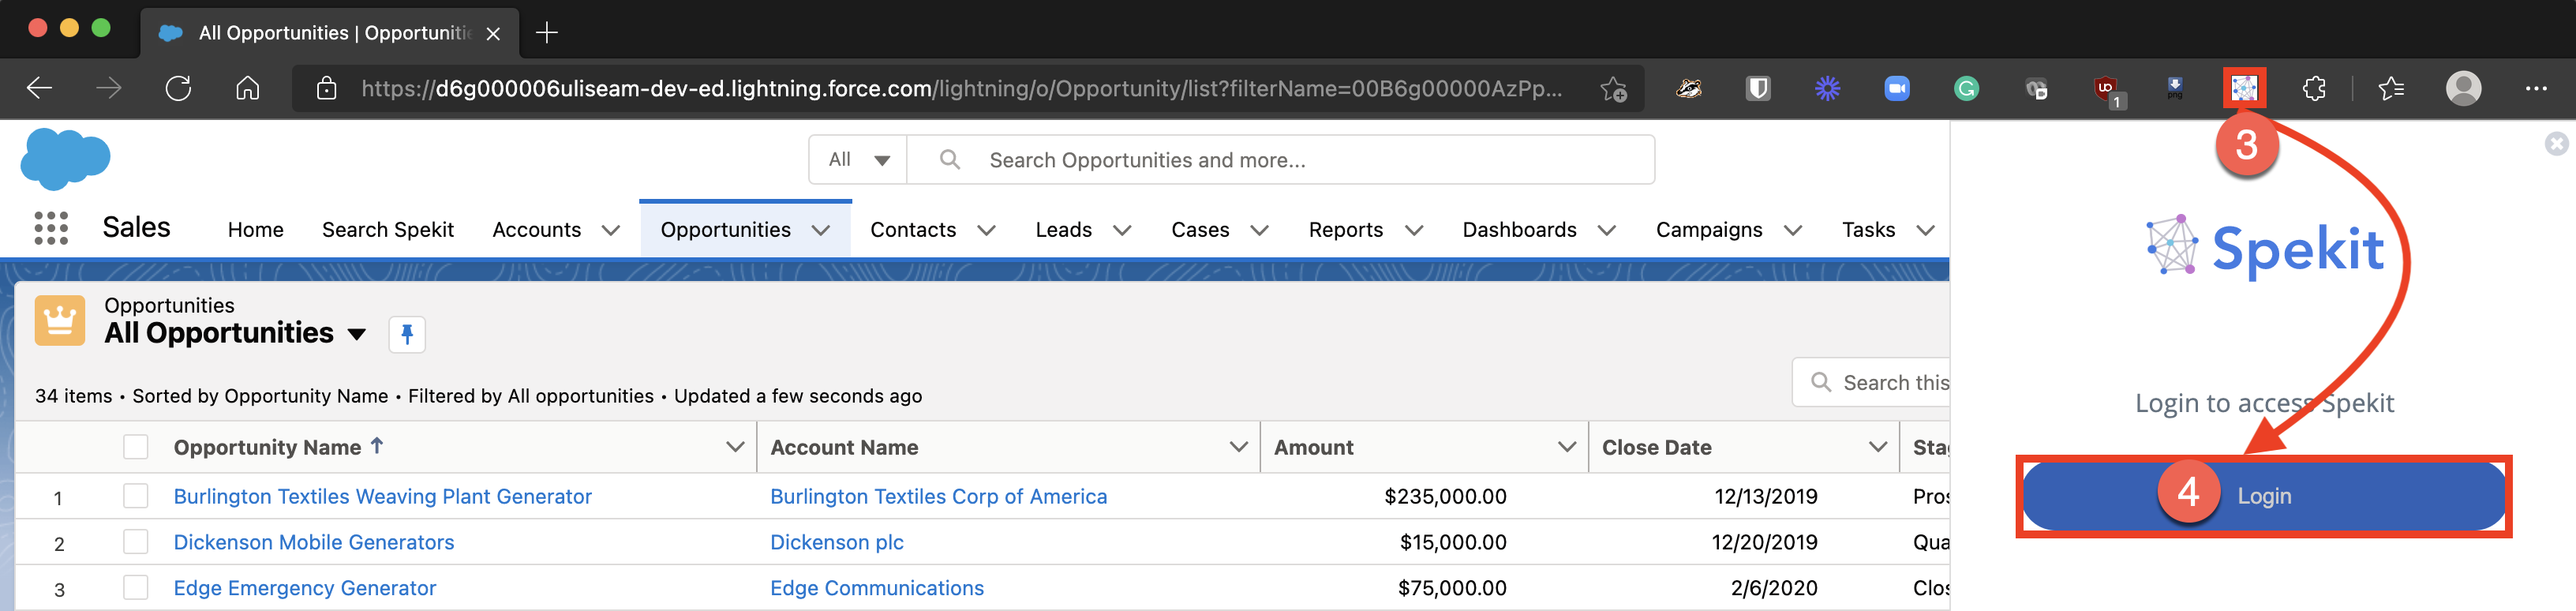This screenshot has width=2576, height=611.
Task: Open the Accounts tab
Action: click(x=536, y=230)
